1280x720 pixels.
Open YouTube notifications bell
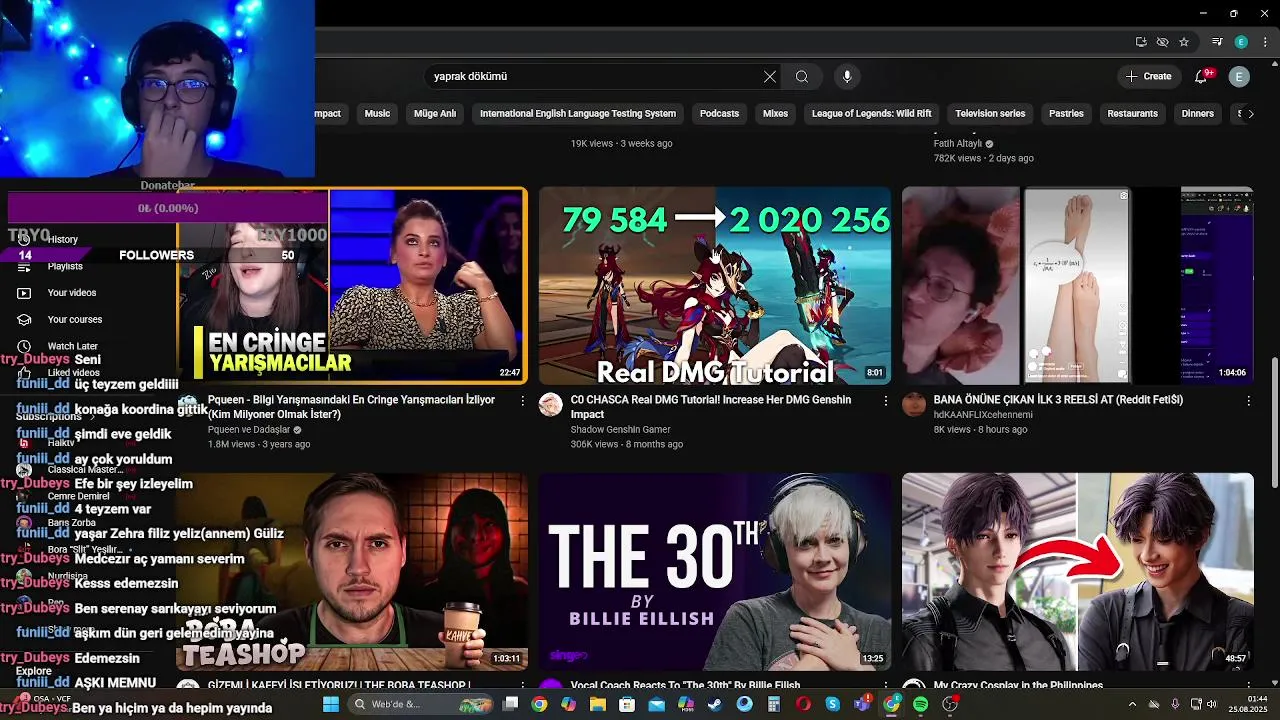(x=1202, y=76)
